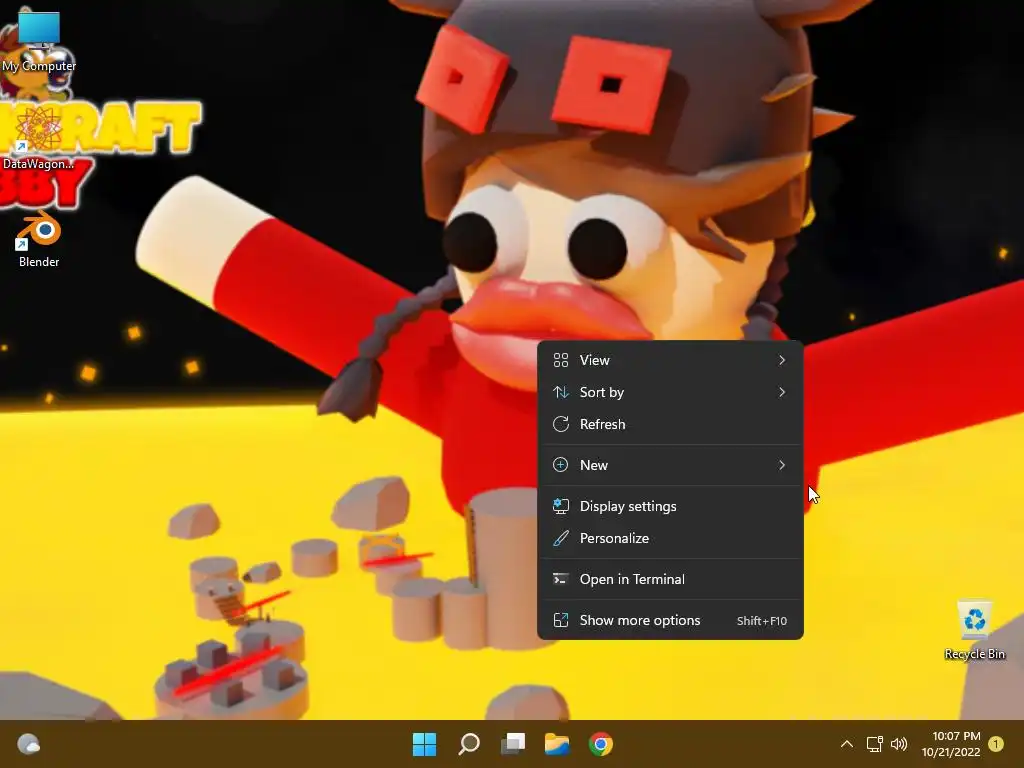The height and width of the screenshot is (768, 1024).
Task: Open Task View on the taskbar
Action: pos(513,744)
